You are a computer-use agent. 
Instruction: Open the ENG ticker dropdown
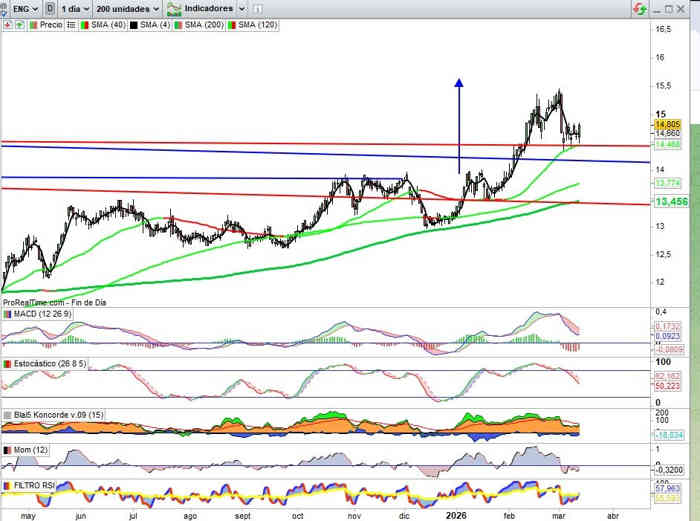pyautogui.click(x=20, y=8)
